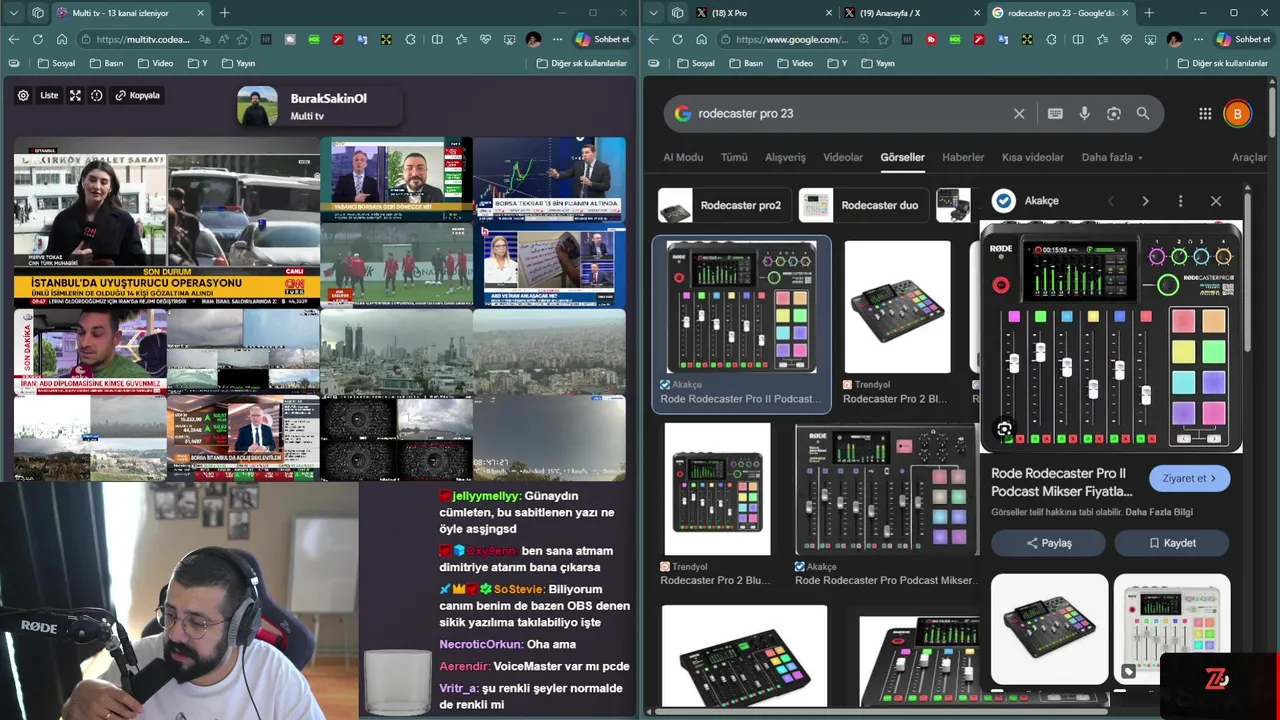Clear the Google search box text

point(1019,114)
